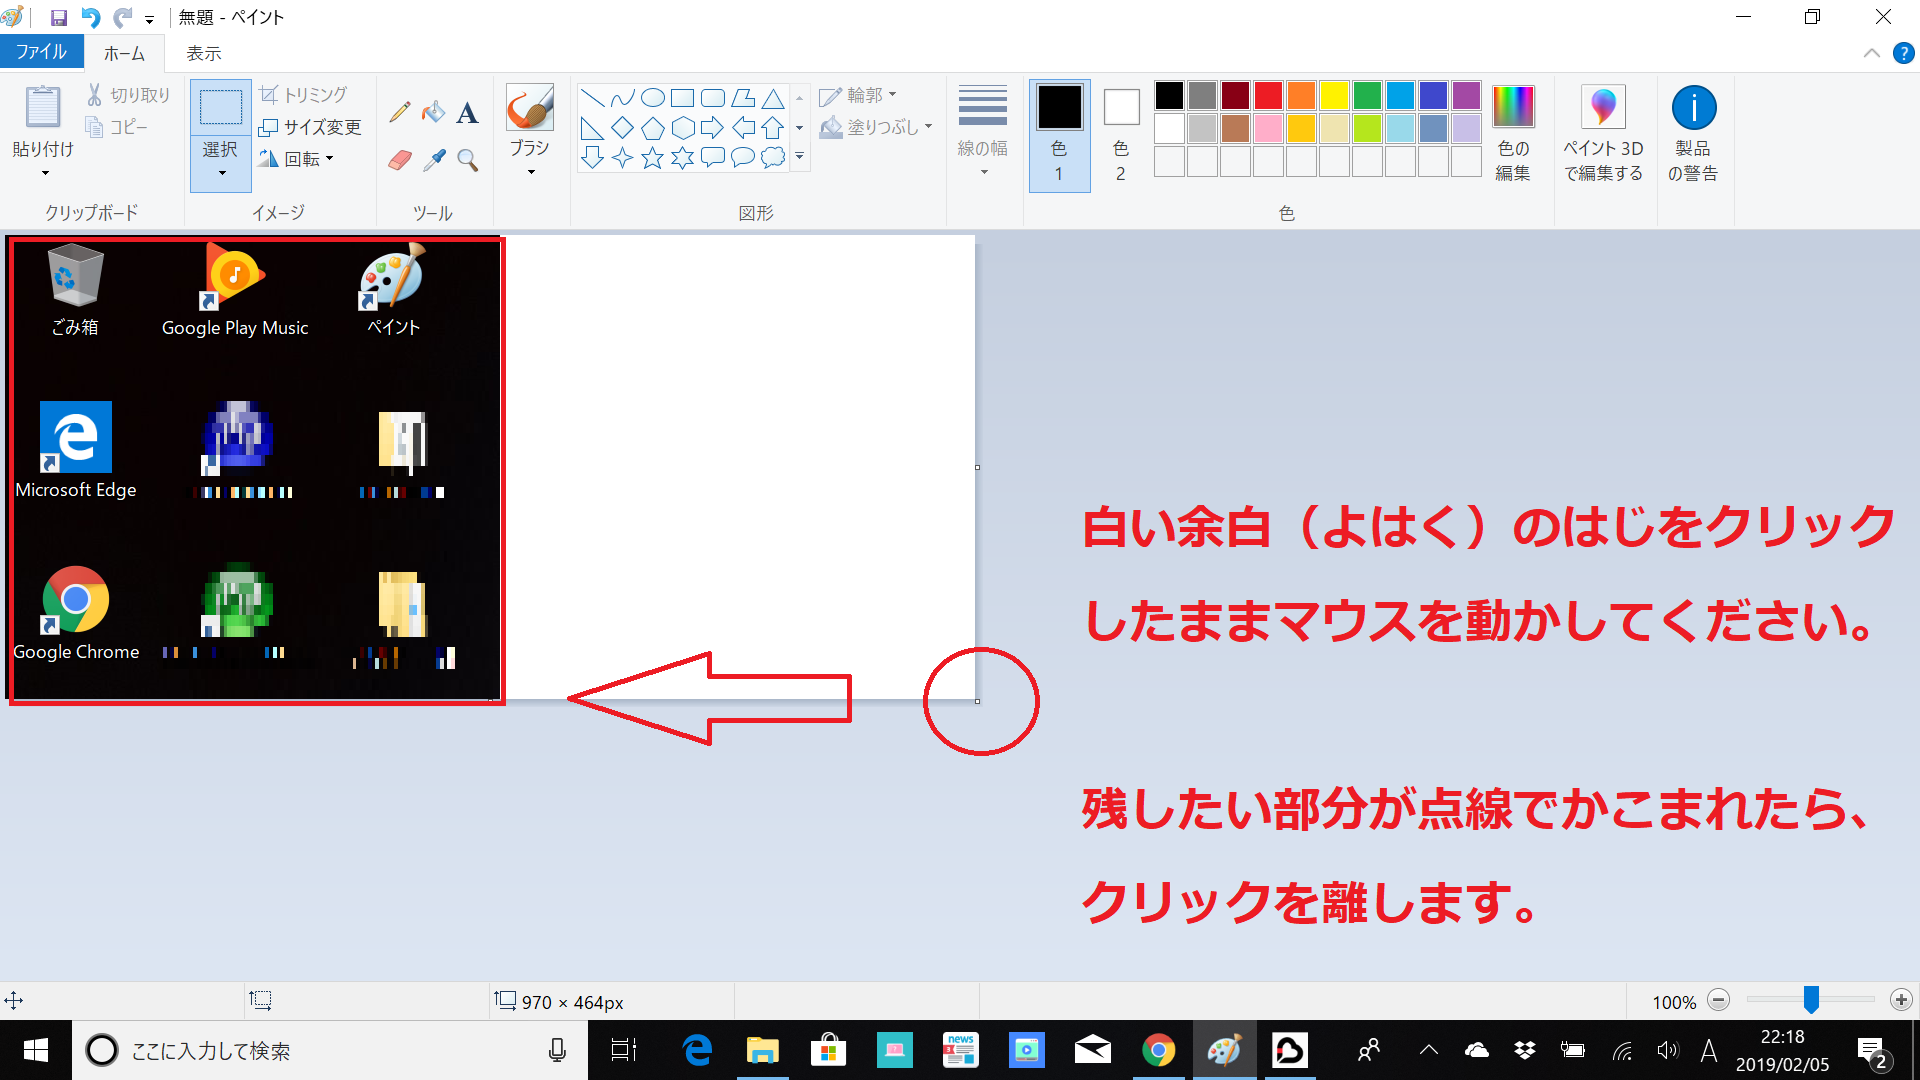1920x1080 pixels.
Task: Select the Fill with color bucket tool
Action: coord(433,112)
